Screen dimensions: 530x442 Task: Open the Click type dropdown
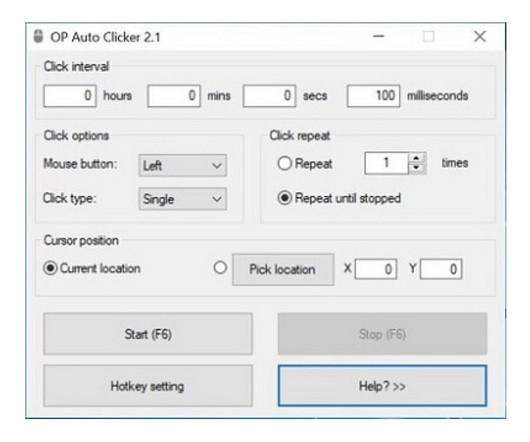coord(183,199)
